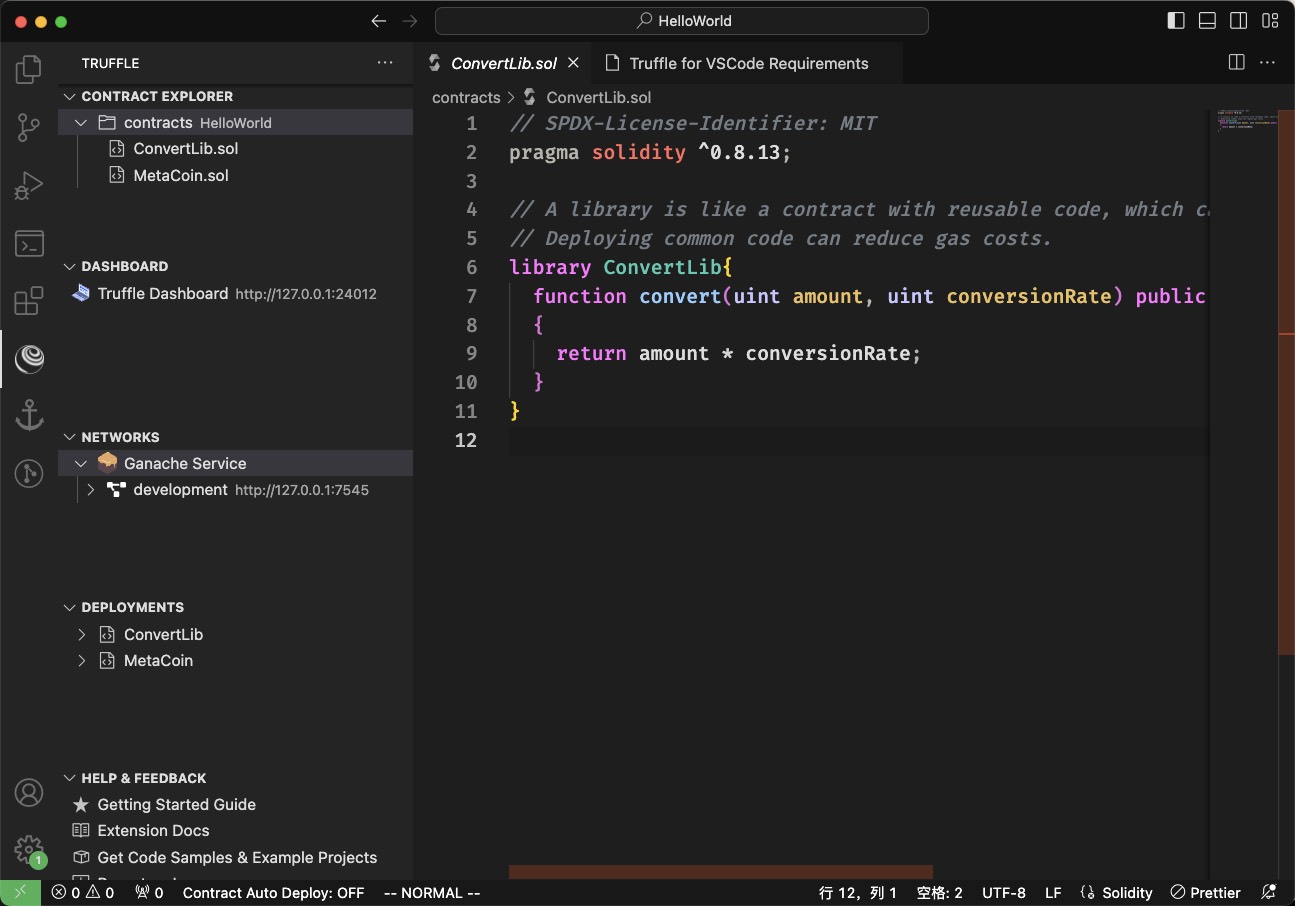Viewport: 1295px width, 906px height.
Task: Open Customize Layout icon
Action: [1269, 21]
